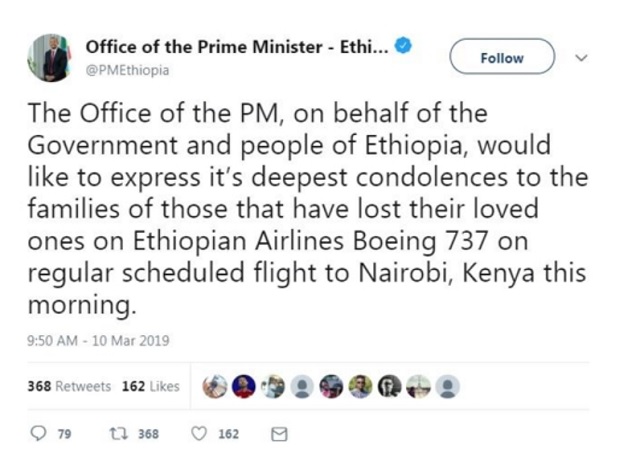Follow the Office of the Prime Minister
The image size is (640, 457).
pyautogui.click(x=502, y=58)
